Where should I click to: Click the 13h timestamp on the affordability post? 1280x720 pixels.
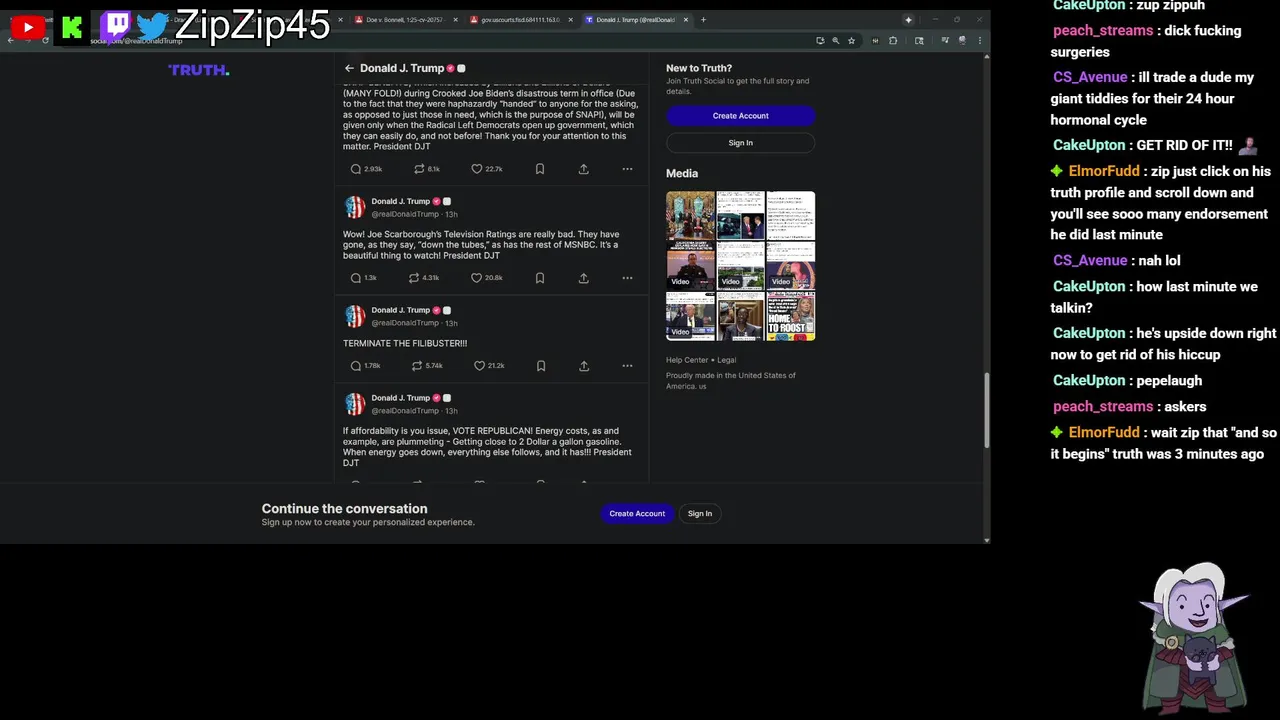tap(451, 411)
